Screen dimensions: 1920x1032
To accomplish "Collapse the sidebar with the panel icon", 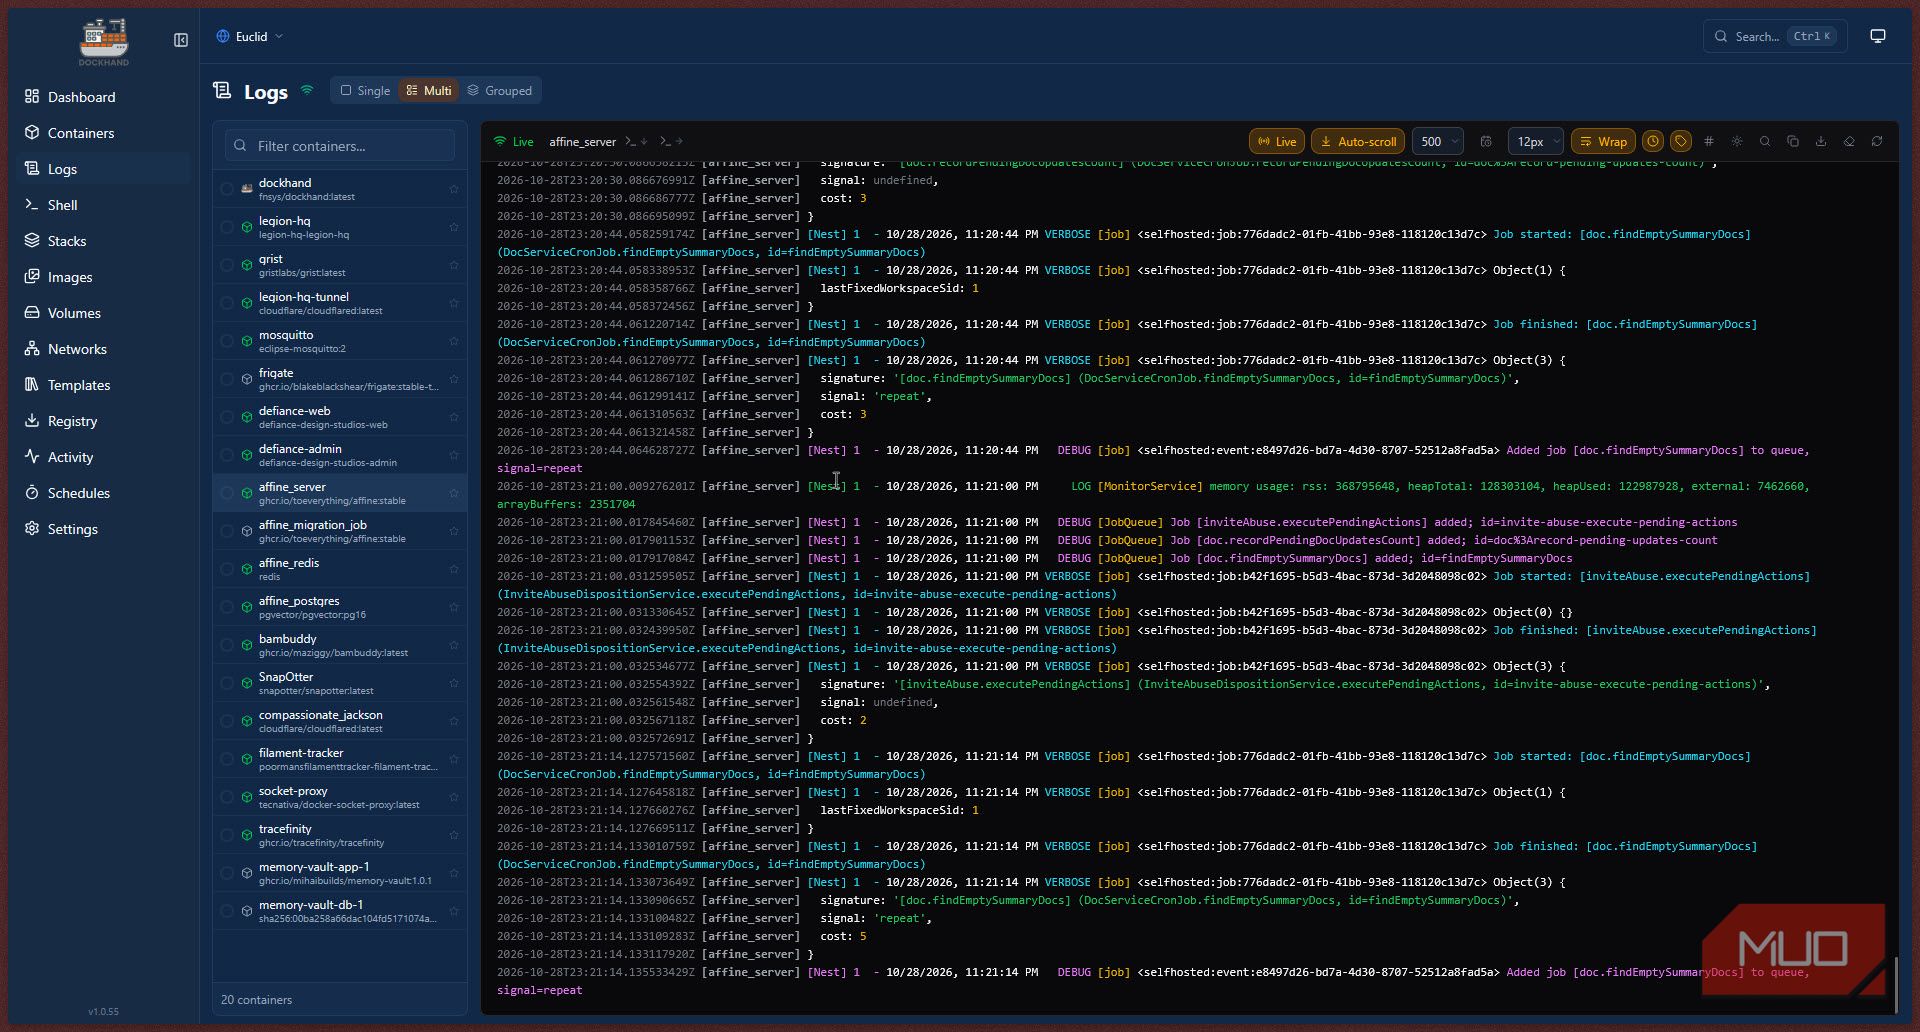I will click(181, 40).
